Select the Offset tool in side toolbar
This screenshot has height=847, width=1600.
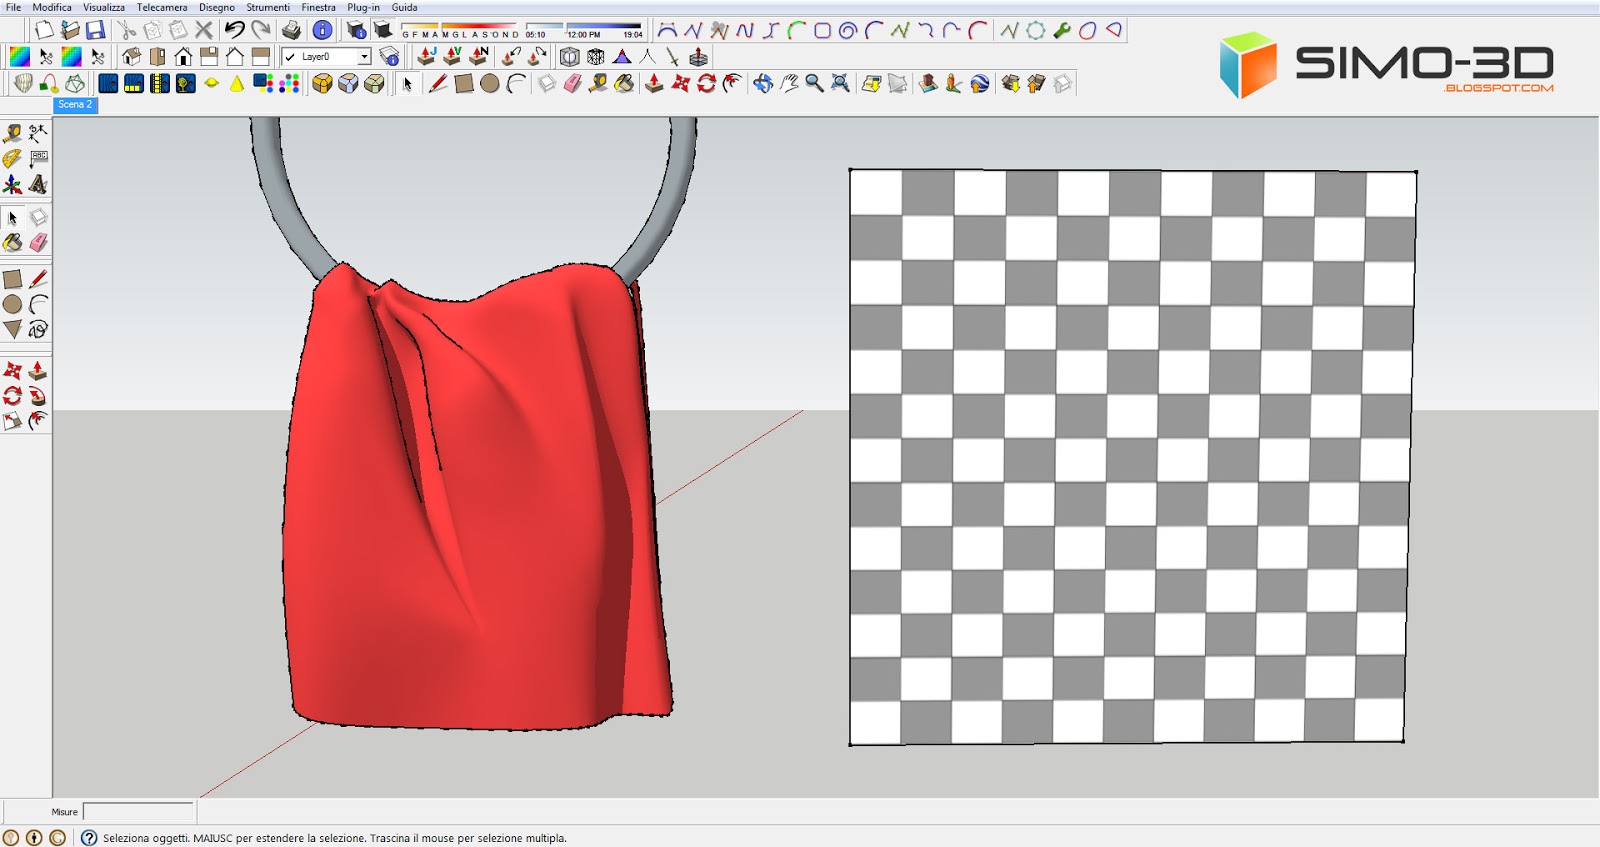(38, 421)
